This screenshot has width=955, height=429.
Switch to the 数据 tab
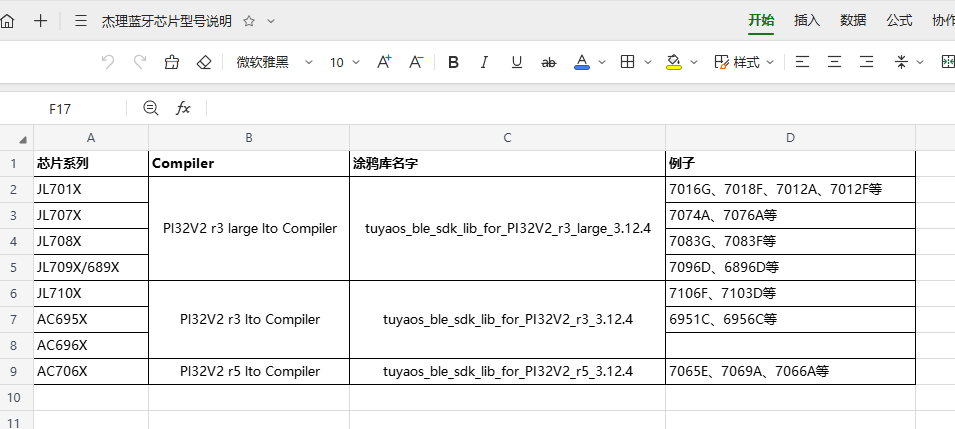[853, 20]
